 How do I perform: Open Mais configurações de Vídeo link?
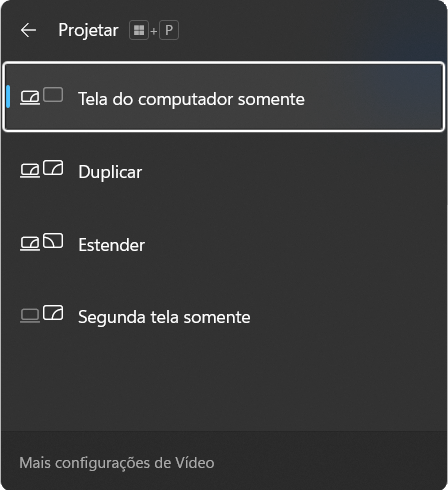pos(117,463)
